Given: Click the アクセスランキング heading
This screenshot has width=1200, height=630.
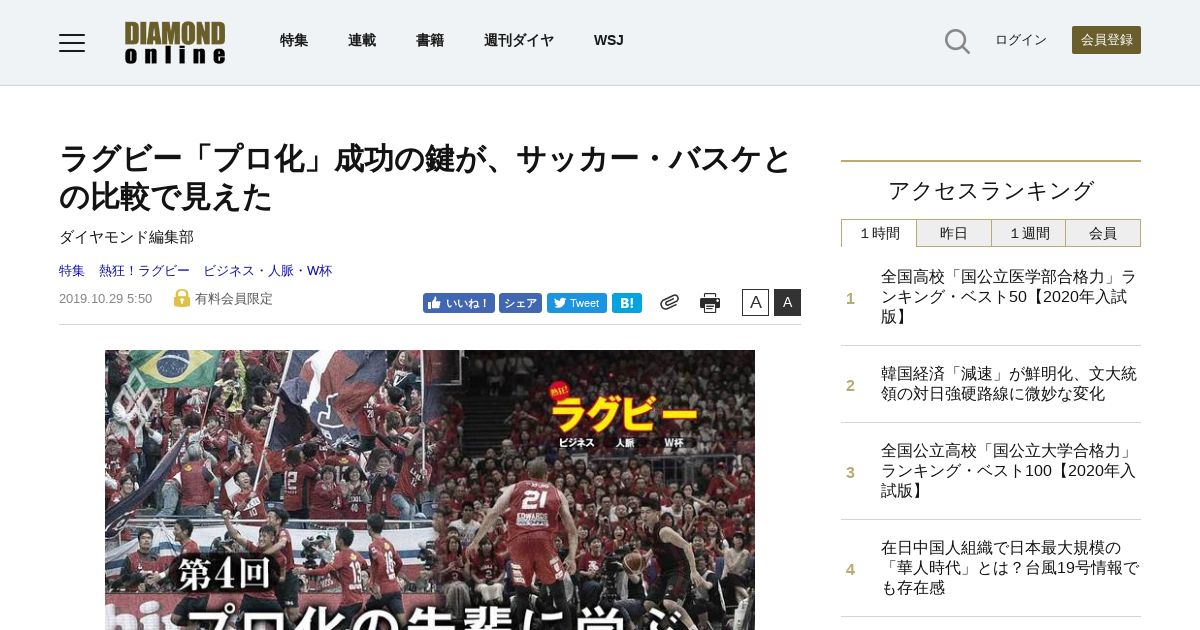Looking at the screenshot, I should [991, 191].
